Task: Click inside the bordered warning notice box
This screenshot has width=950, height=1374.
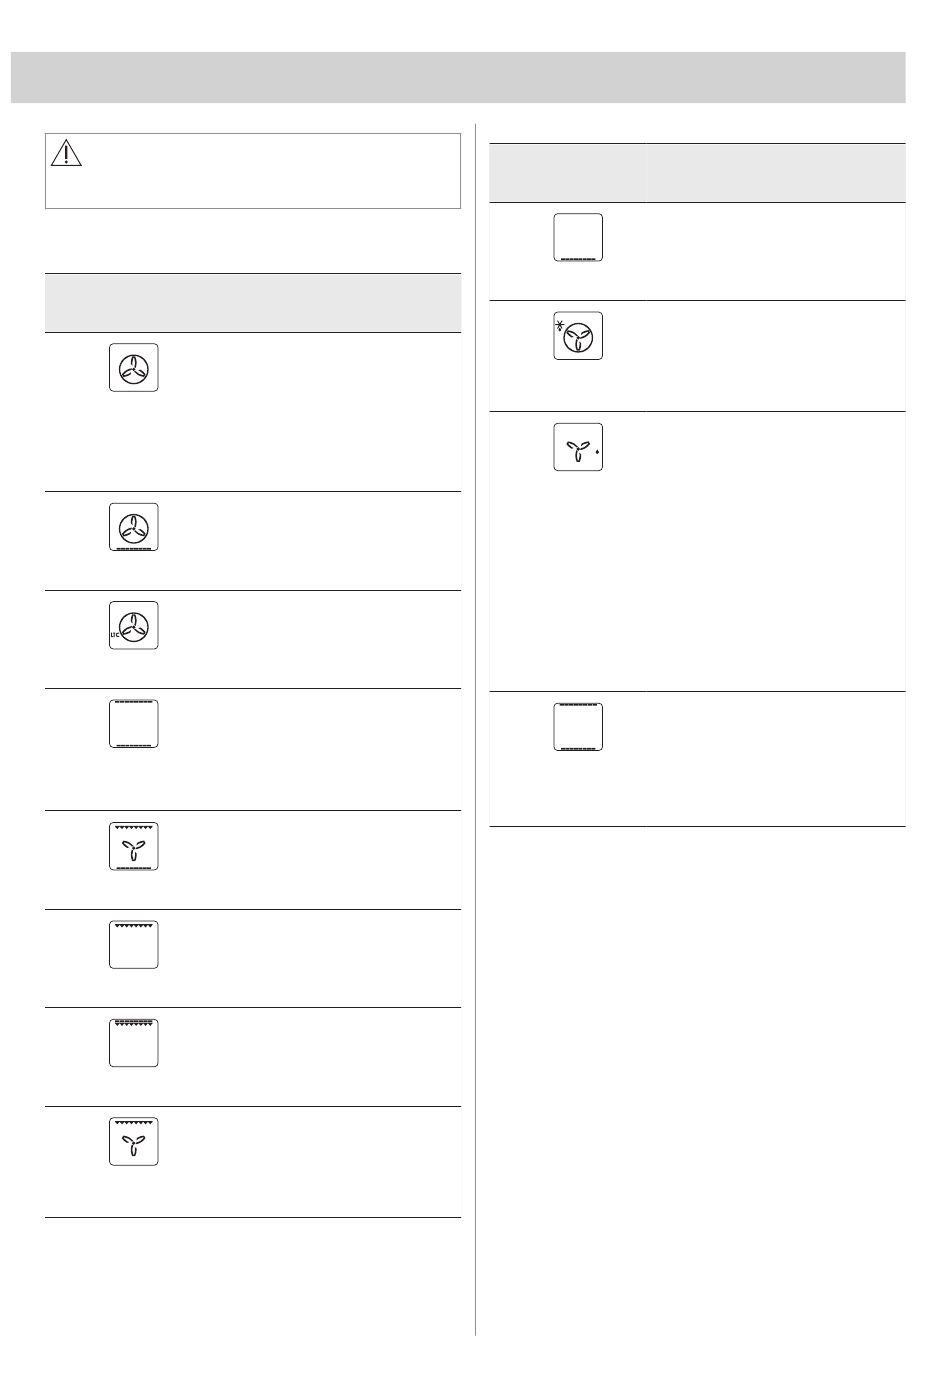Action: pyautogui.click(x=253, y=171)
